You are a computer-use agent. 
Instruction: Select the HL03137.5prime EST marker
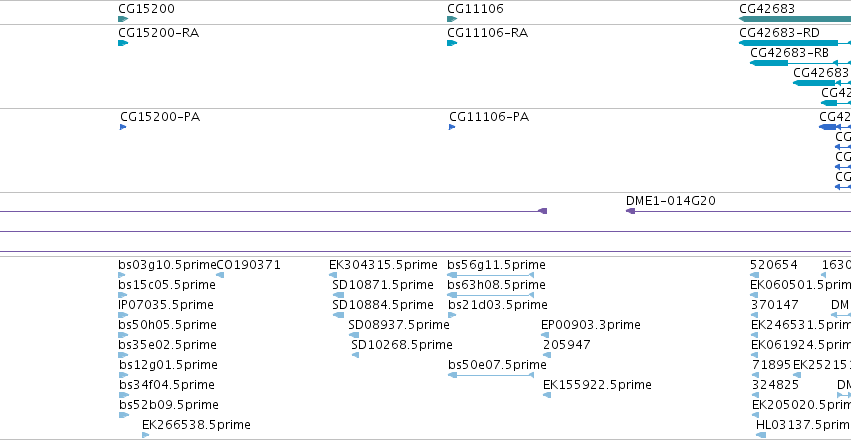tap(761, 435)
